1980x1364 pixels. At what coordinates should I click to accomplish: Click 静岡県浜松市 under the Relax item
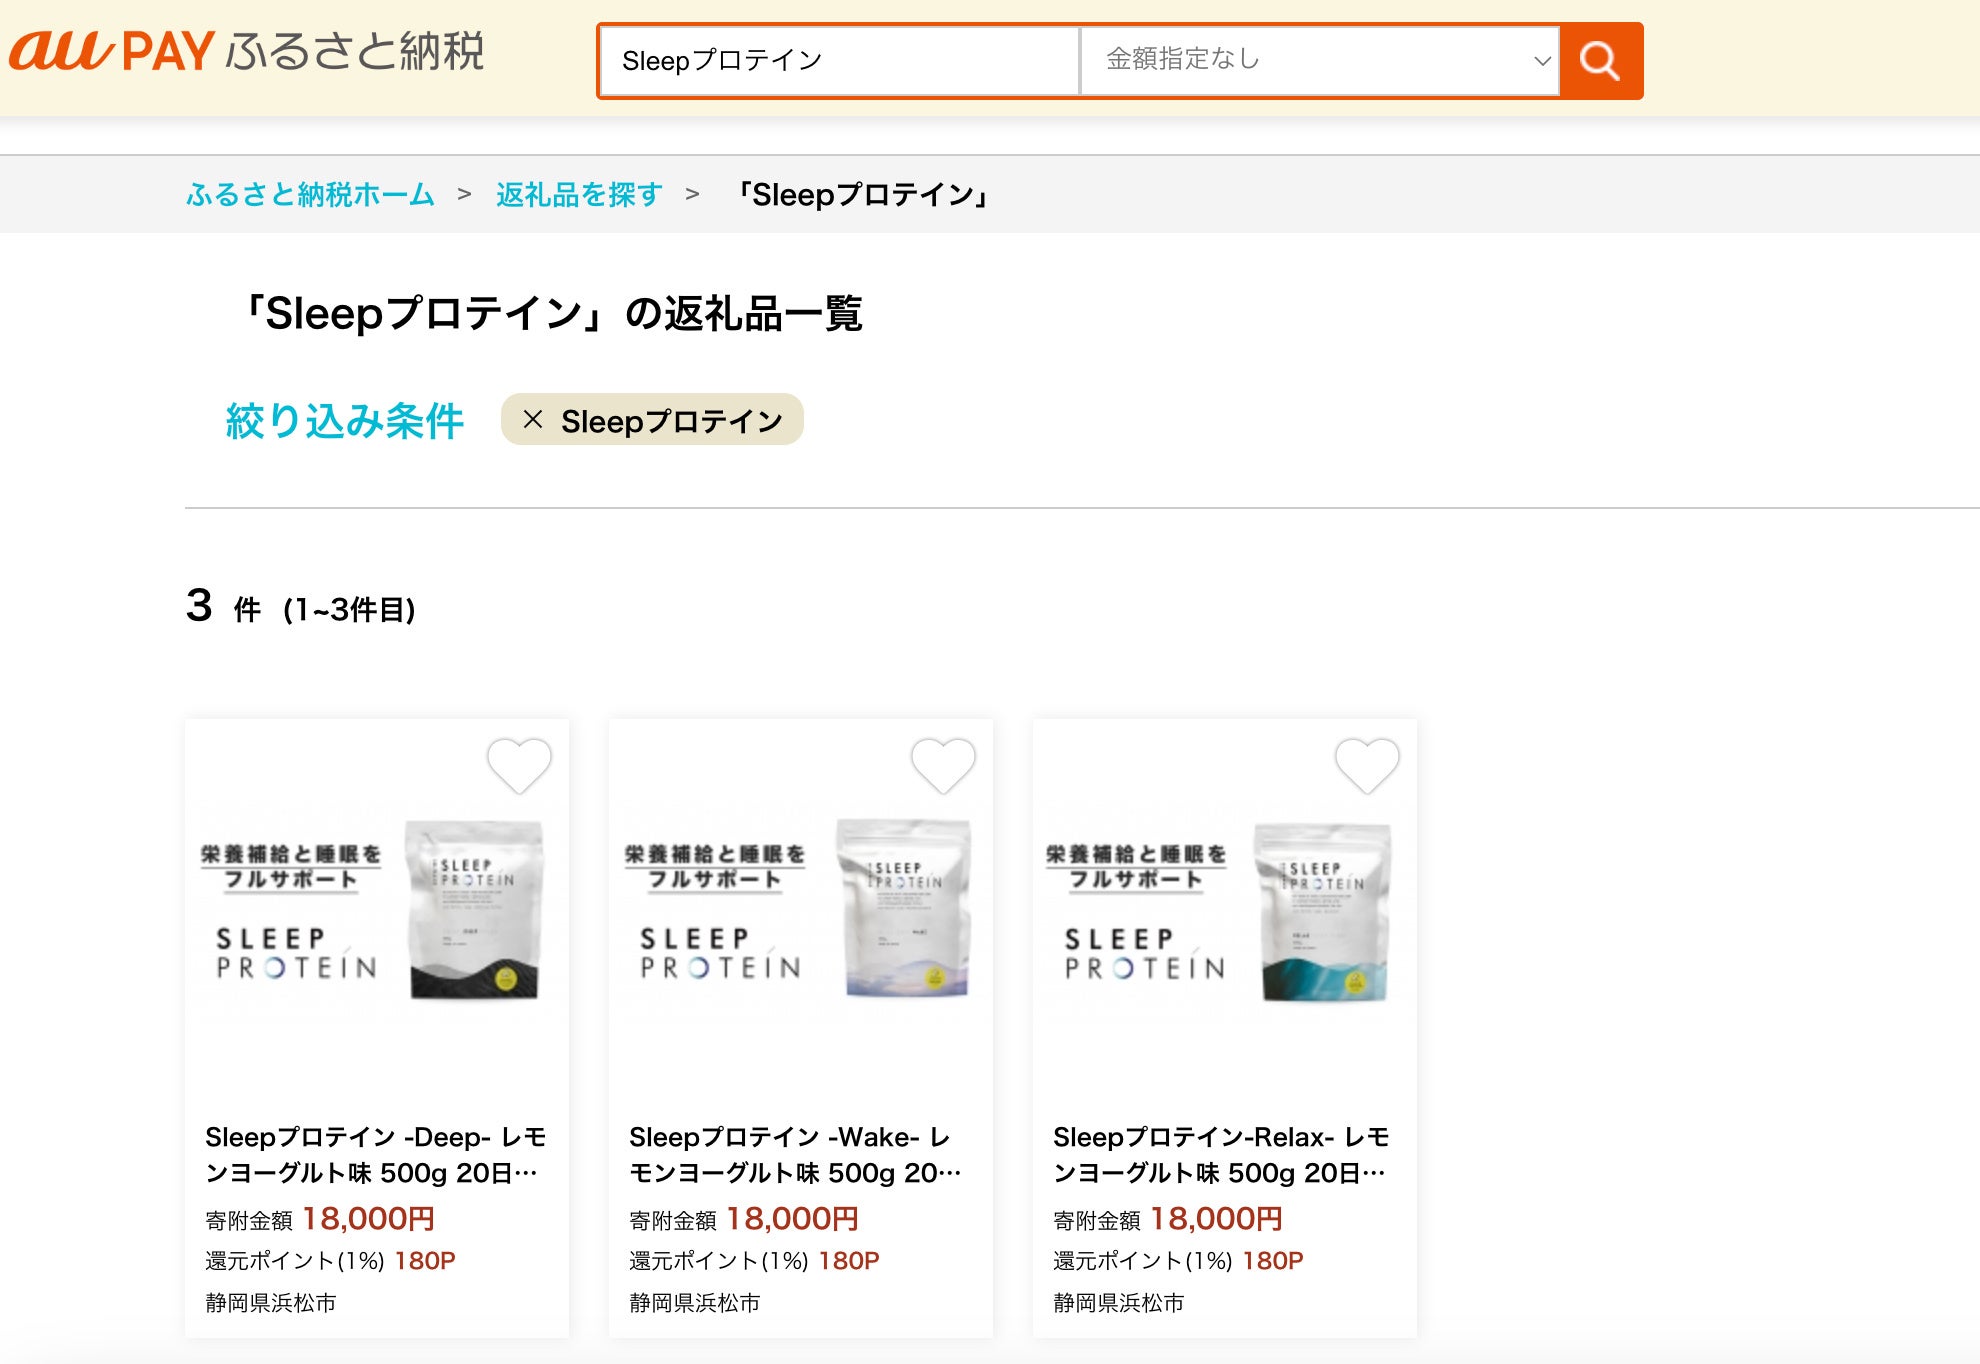[1118, 1302]
